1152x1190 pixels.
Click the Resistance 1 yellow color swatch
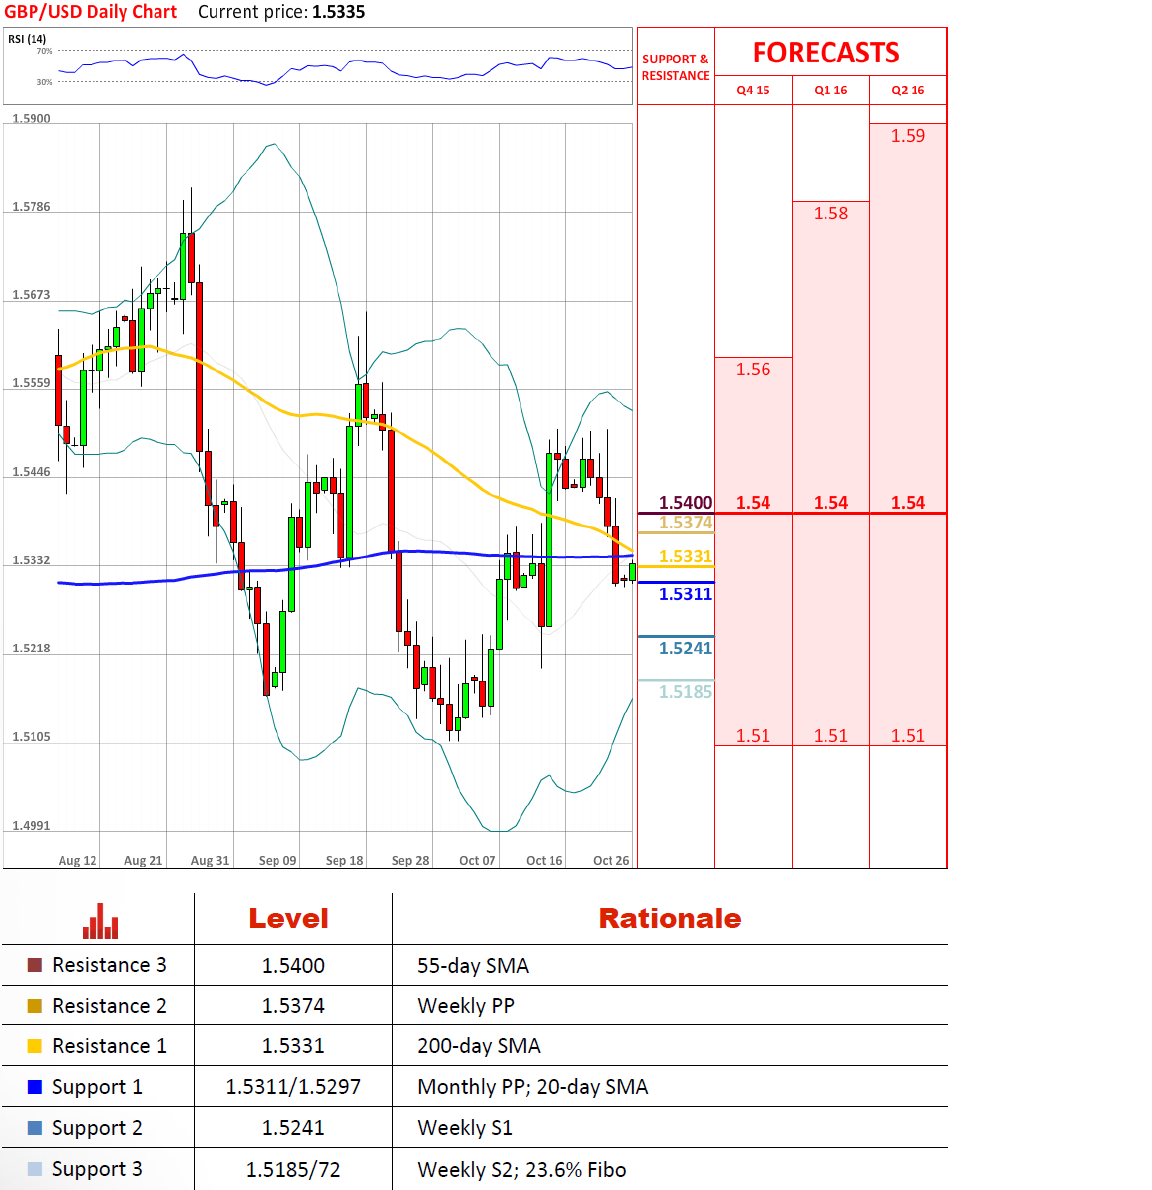click(34, 1046)
